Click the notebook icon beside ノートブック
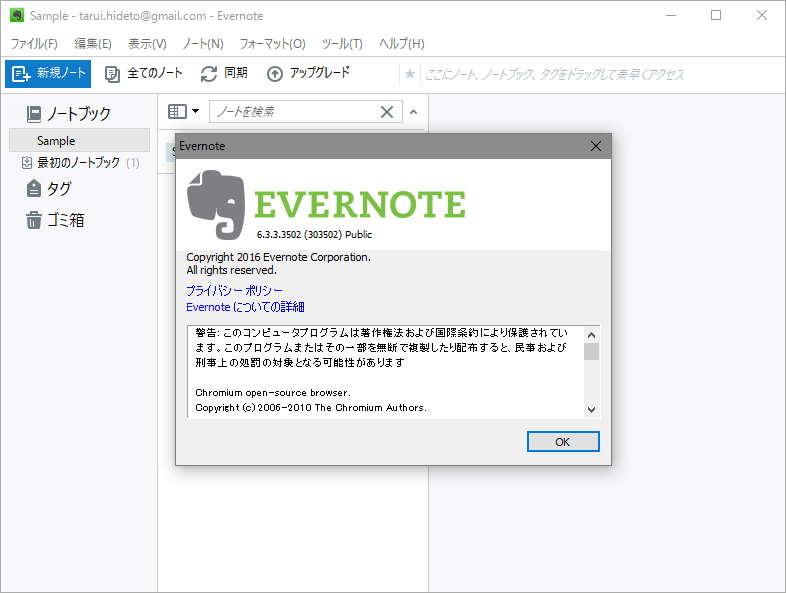The width and height of the screenshot is (786, 593). (34, 114)
